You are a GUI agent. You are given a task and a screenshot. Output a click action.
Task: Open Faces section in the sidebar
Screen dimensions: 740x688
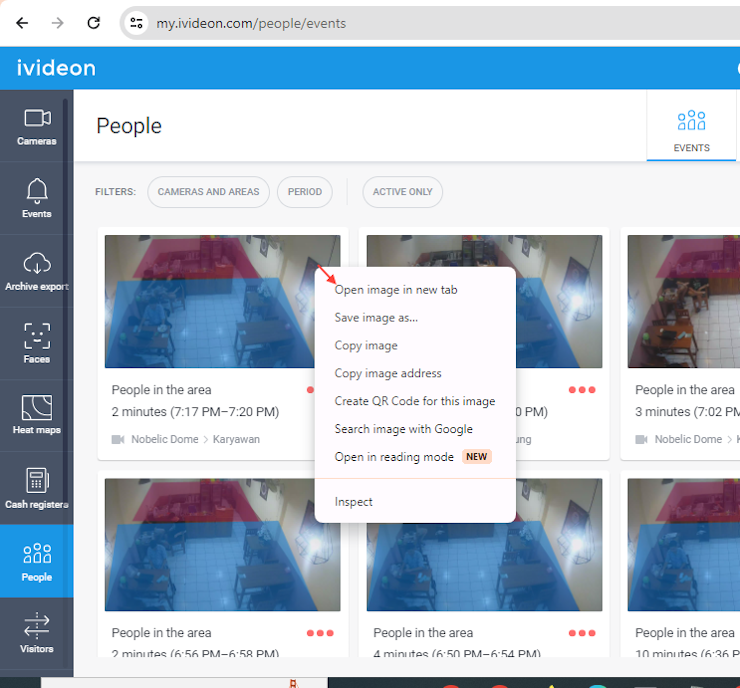tap(37, 344)
